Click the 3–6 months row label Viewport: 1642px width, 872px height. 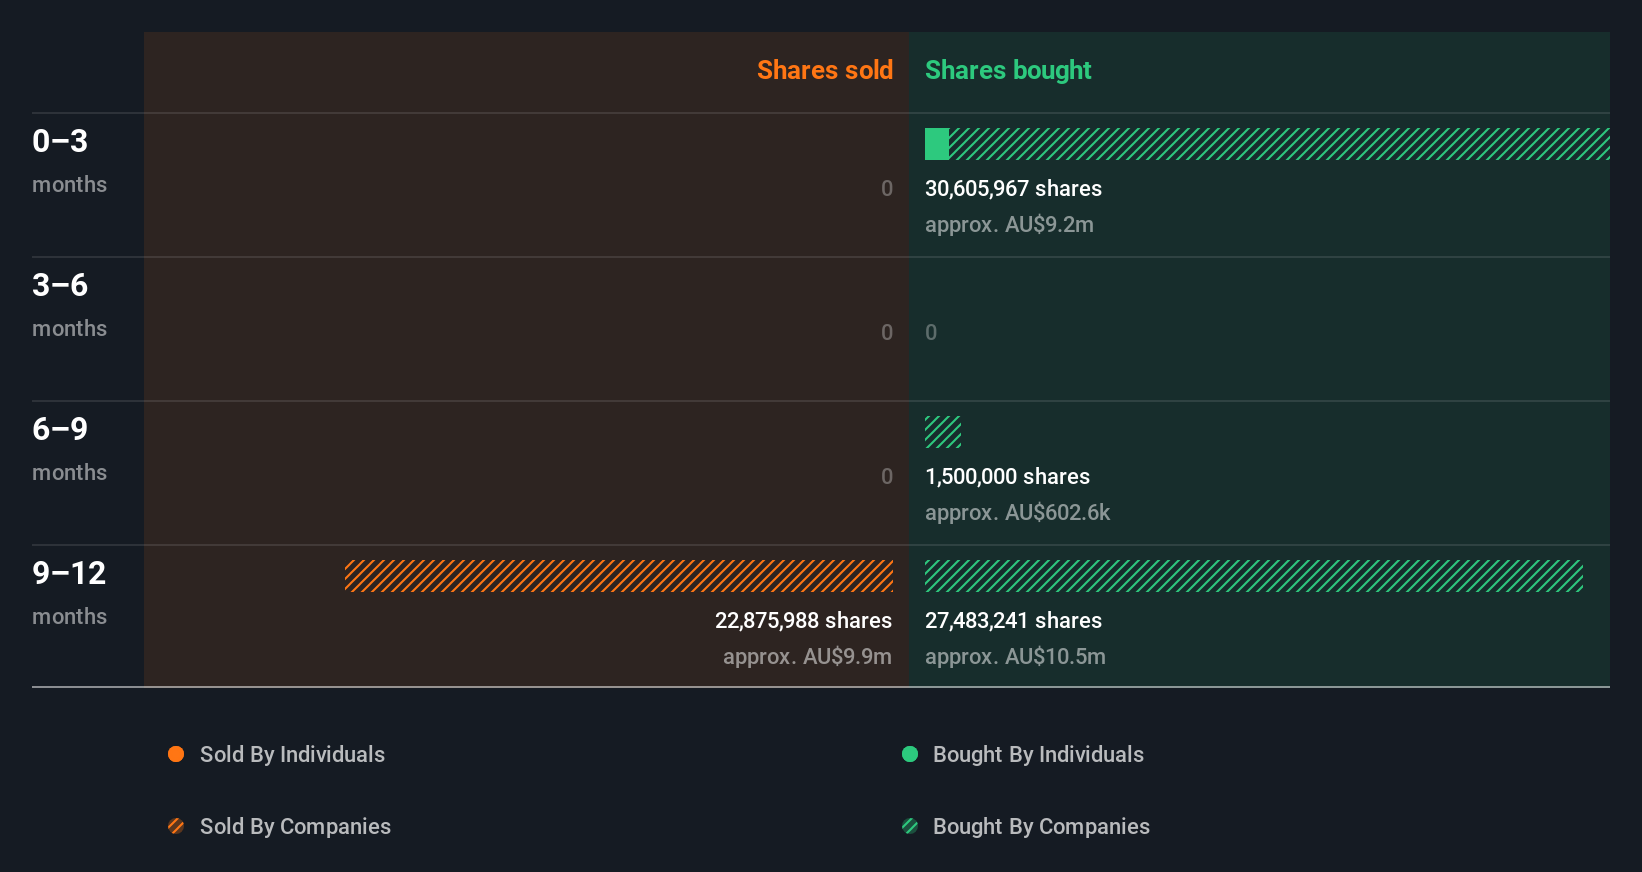coord(69,304)
